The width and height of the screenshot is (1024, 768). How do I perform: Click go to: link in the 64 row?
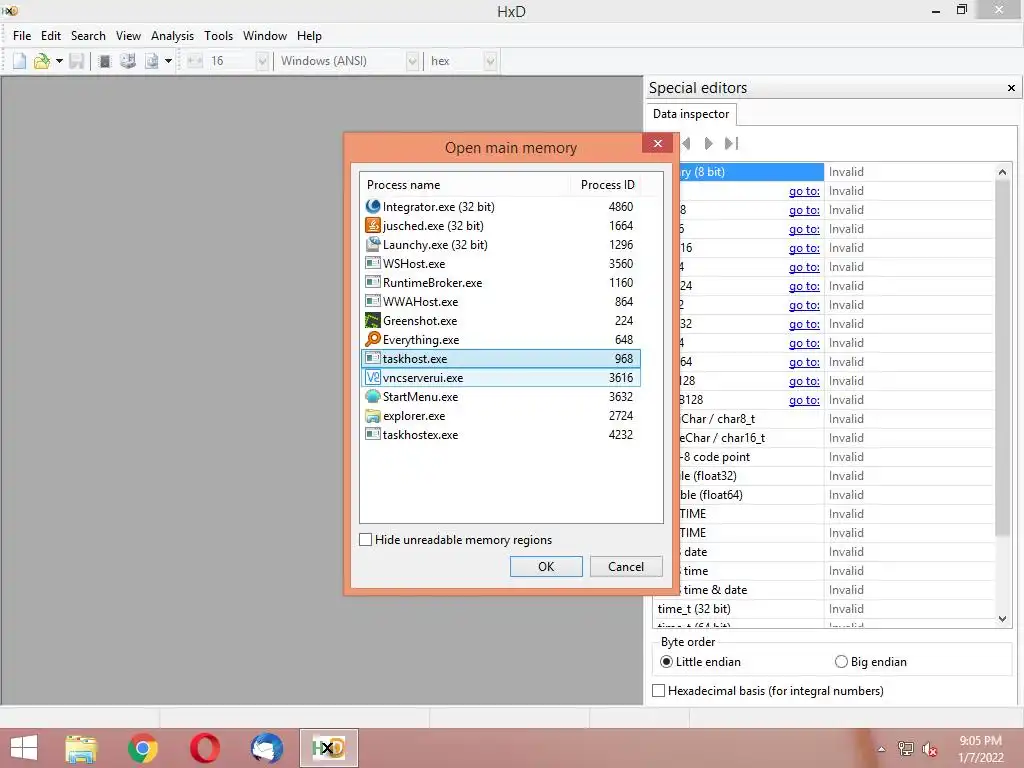804,362
